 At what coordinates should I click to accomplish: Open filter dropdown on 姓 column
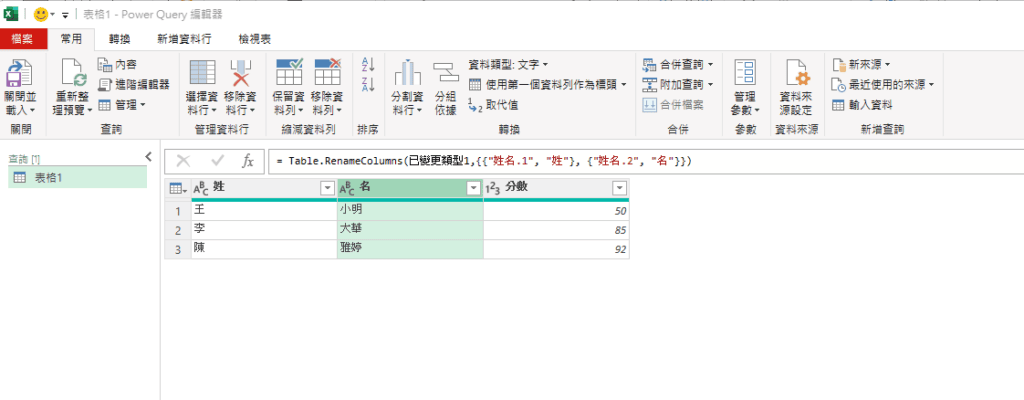point(326,188)
